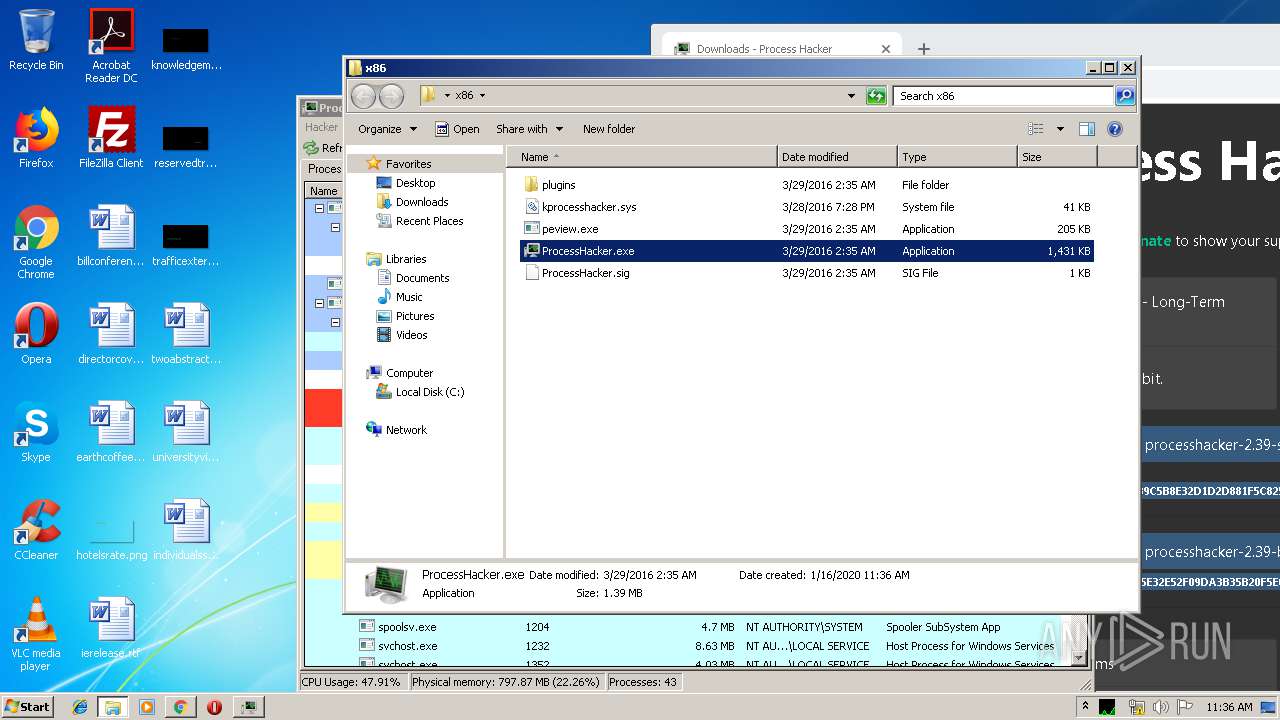
Task: Launch Acrobat Reader DC from desktop
Action: [x=111, y=45]
